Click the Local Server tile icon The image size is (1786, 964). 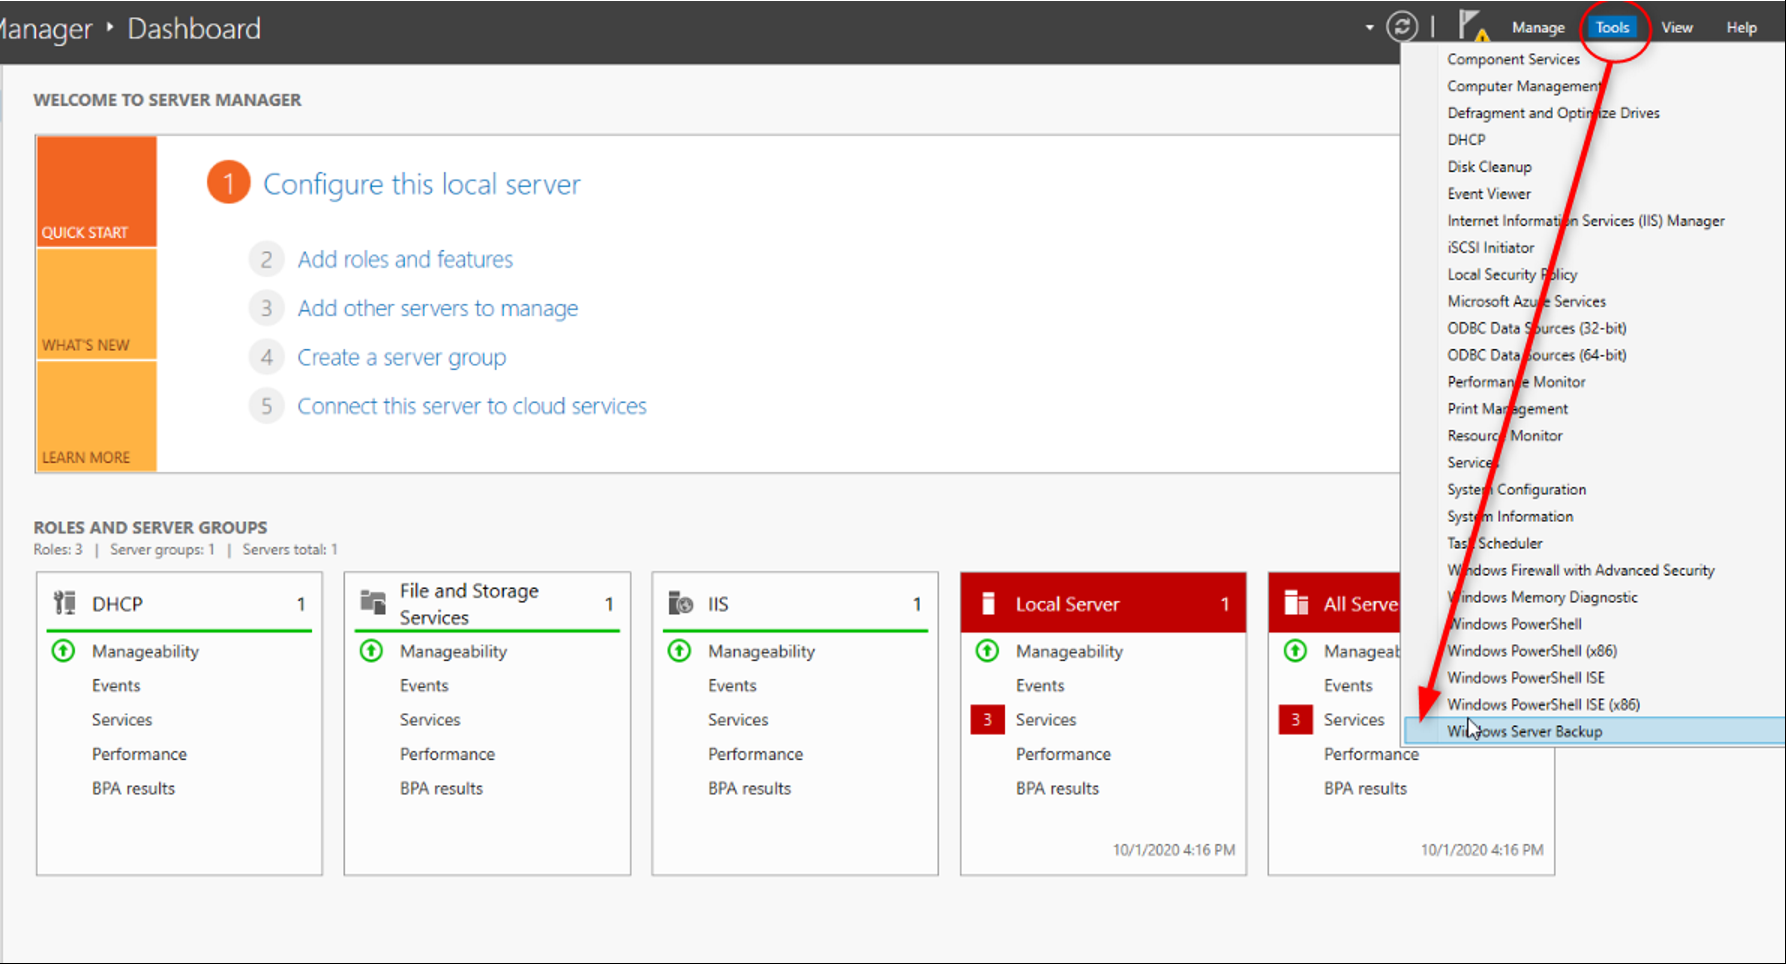988,603
